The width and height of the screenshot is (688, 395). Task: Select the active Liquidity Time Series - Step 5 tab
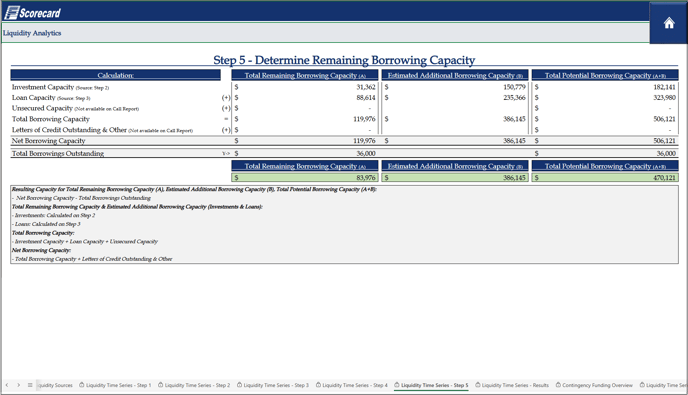click(431, 385)
